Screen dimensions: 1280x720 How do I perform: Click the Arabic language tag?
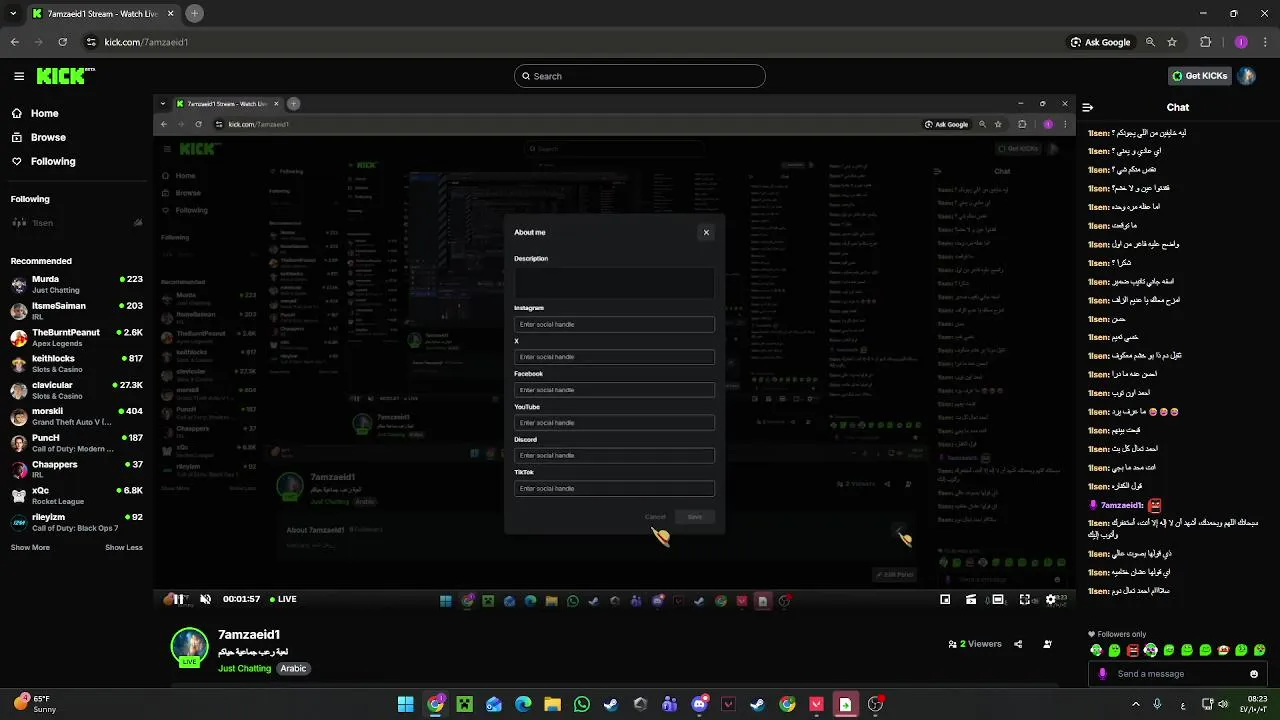click(x=293, y=668)
